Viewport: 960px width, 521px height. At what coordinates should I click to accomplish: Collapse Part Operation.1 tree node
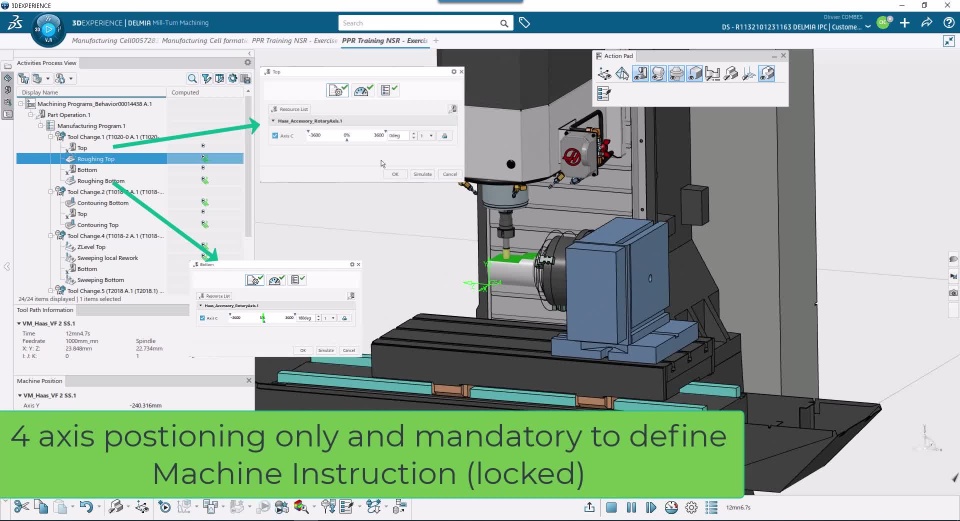(x=31, y=115)
